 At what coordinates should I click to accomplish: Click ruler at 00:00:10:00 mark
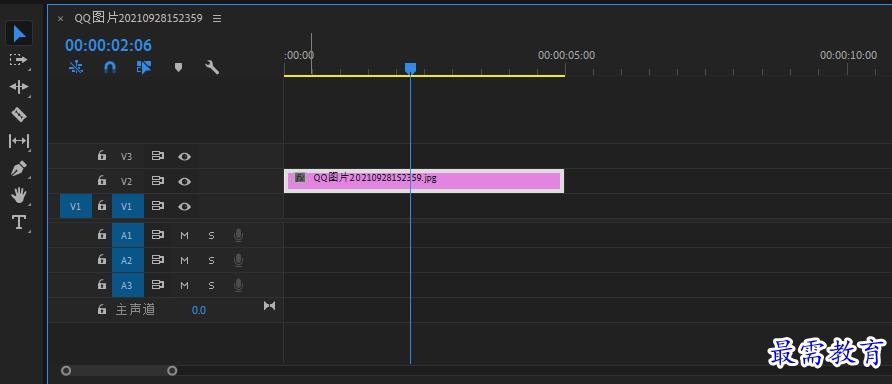pyautogui.click(x=848, y=55)
